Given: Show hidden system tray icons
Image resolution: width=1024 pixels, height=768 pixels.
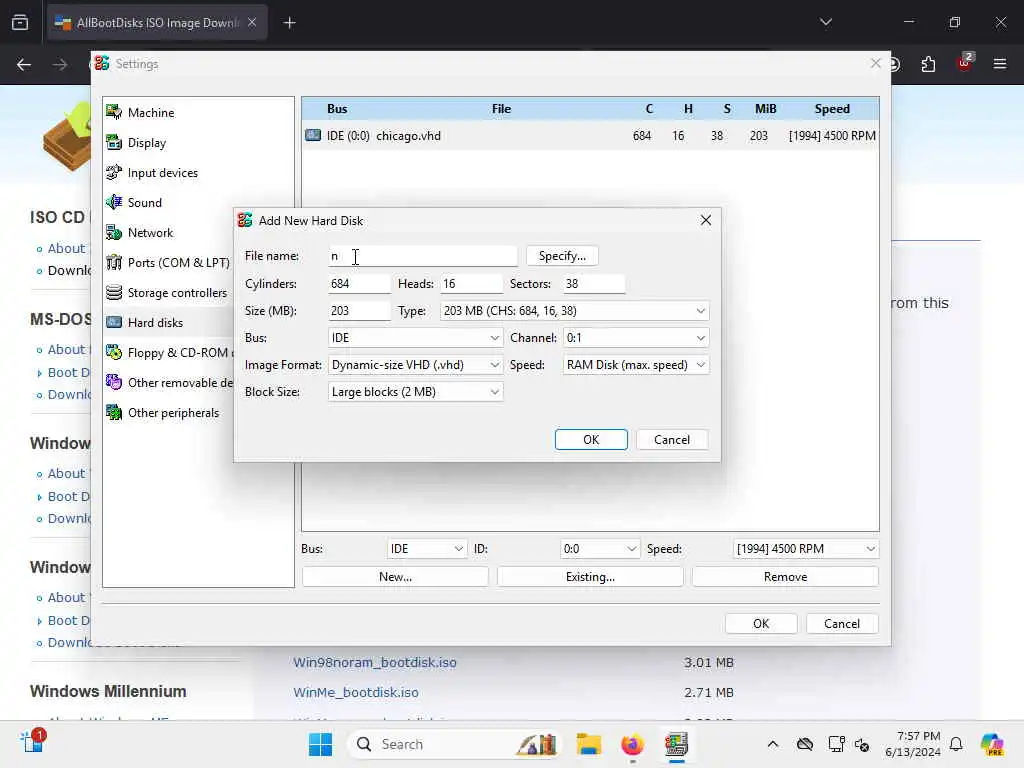Looking at the screenshot, I should [773, 744].
